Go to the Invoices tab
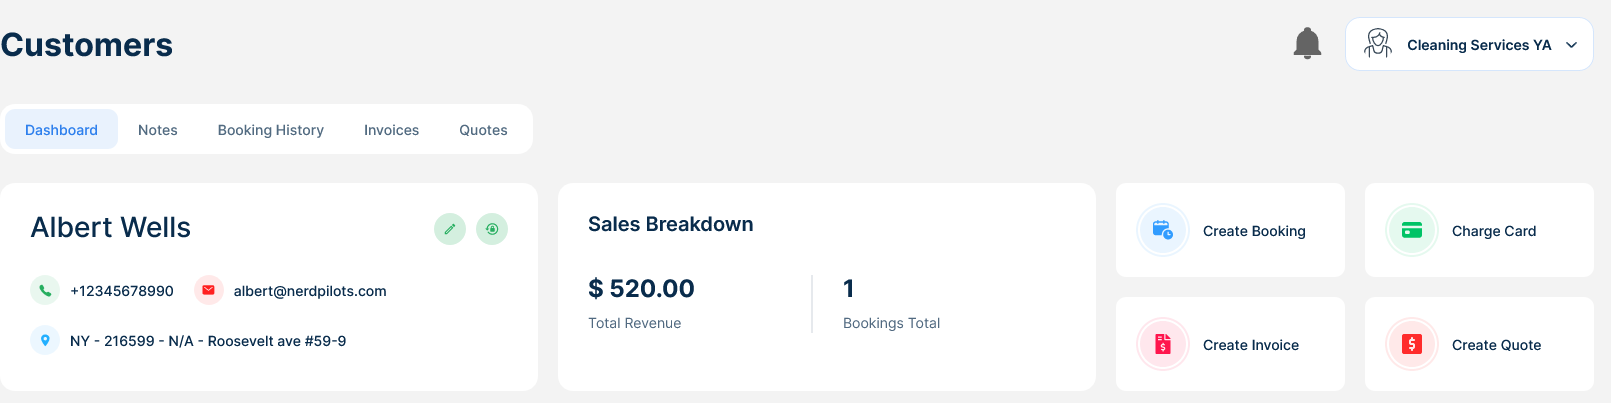This screenshot has height=403, width=1611. pyautogui.click(x=391, y=130)
